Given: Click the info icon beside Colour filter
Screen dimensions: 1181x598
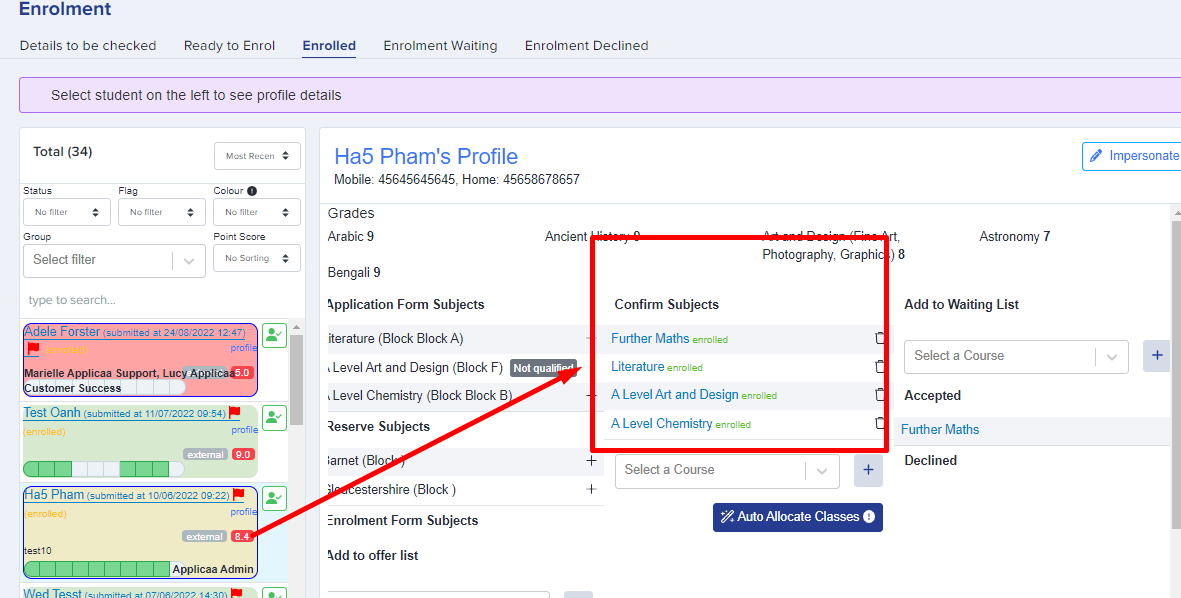Looking at the screenshot, I should [252, 191].
